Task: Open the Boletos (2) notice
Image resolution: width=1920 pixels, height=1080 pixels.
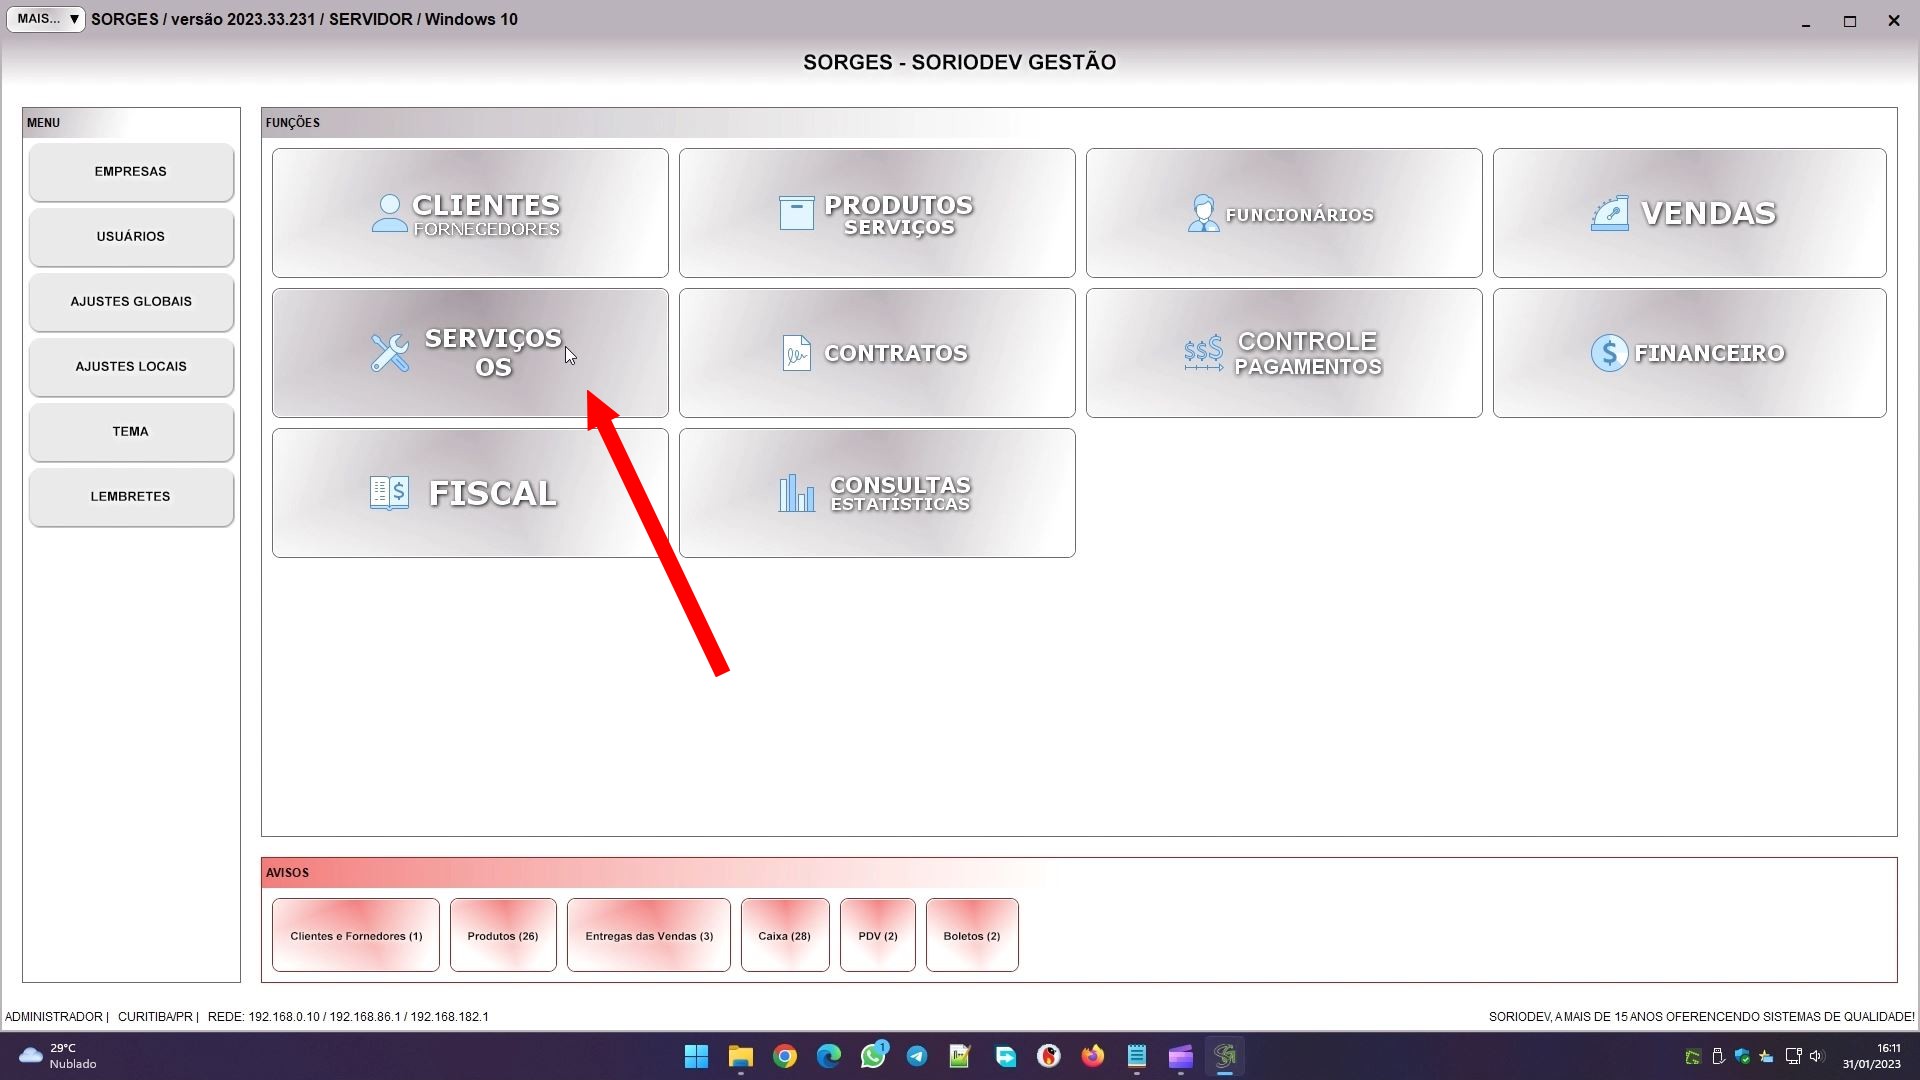Action: (x=972, y=936)
